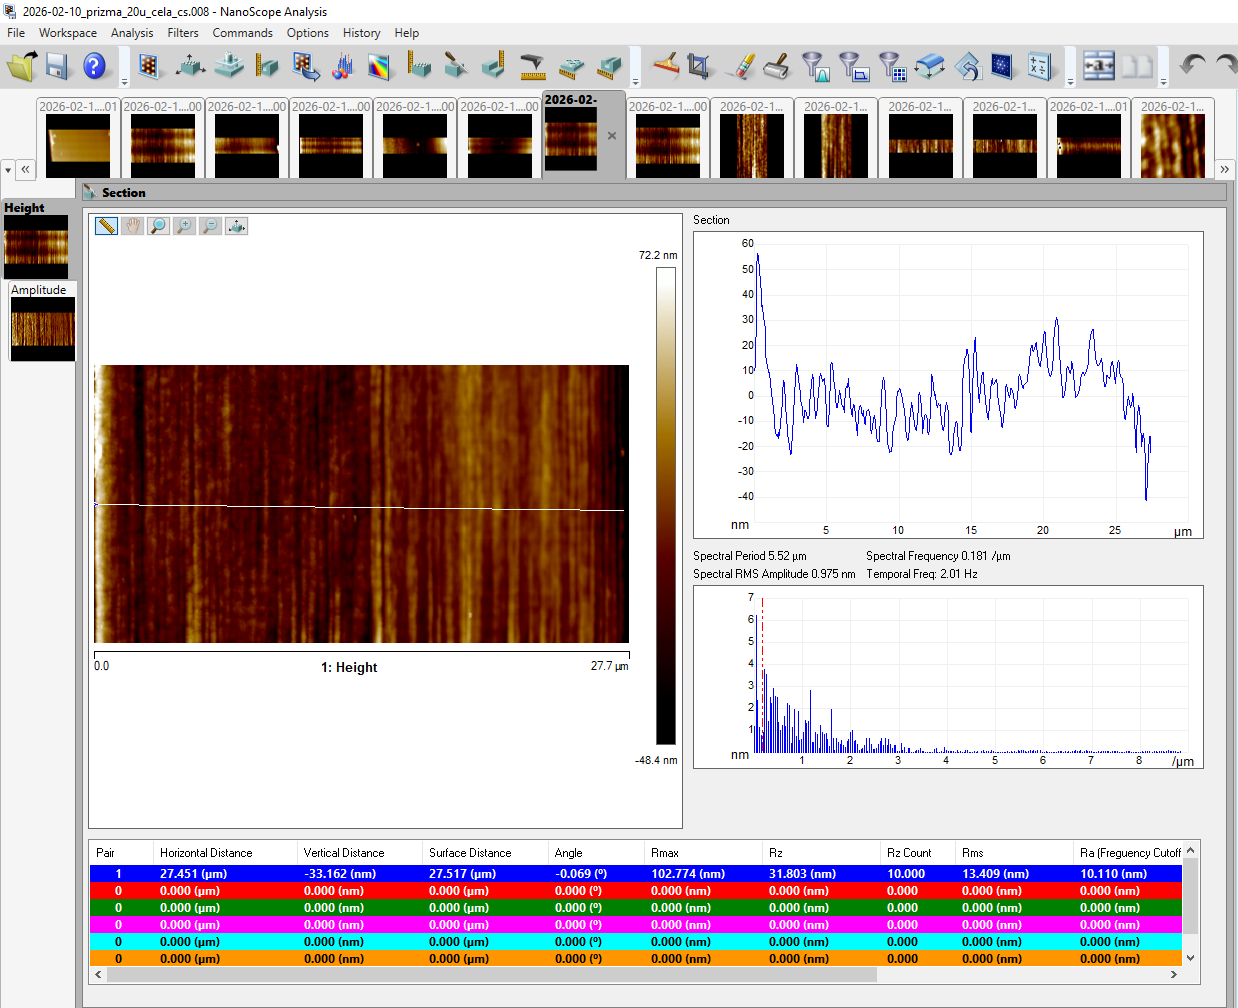Click the blue Help question mark icon

(94, 66)
